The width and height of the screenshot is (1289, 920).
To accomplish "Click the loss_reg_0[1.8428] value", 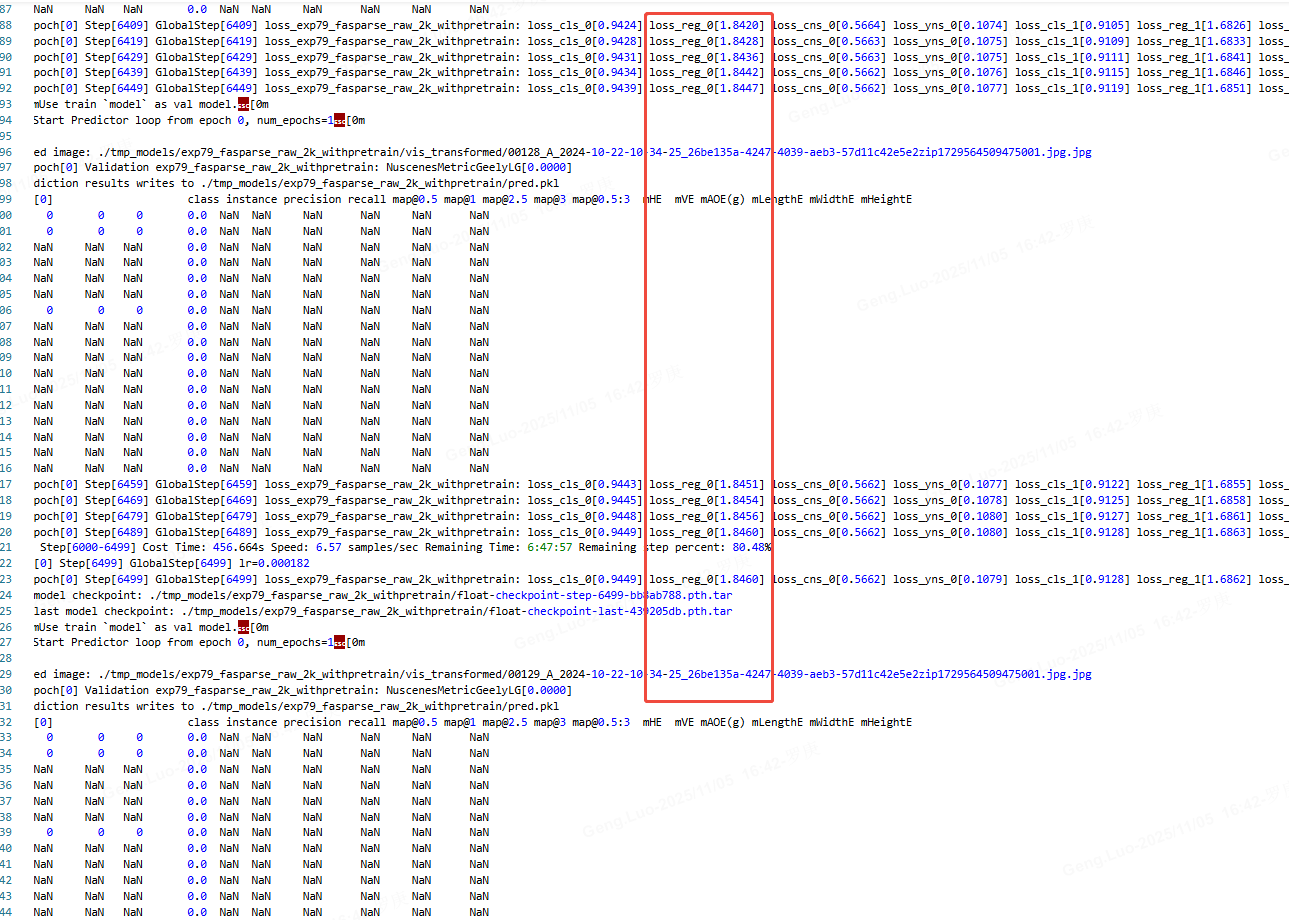I will click(x=707, y=41).
